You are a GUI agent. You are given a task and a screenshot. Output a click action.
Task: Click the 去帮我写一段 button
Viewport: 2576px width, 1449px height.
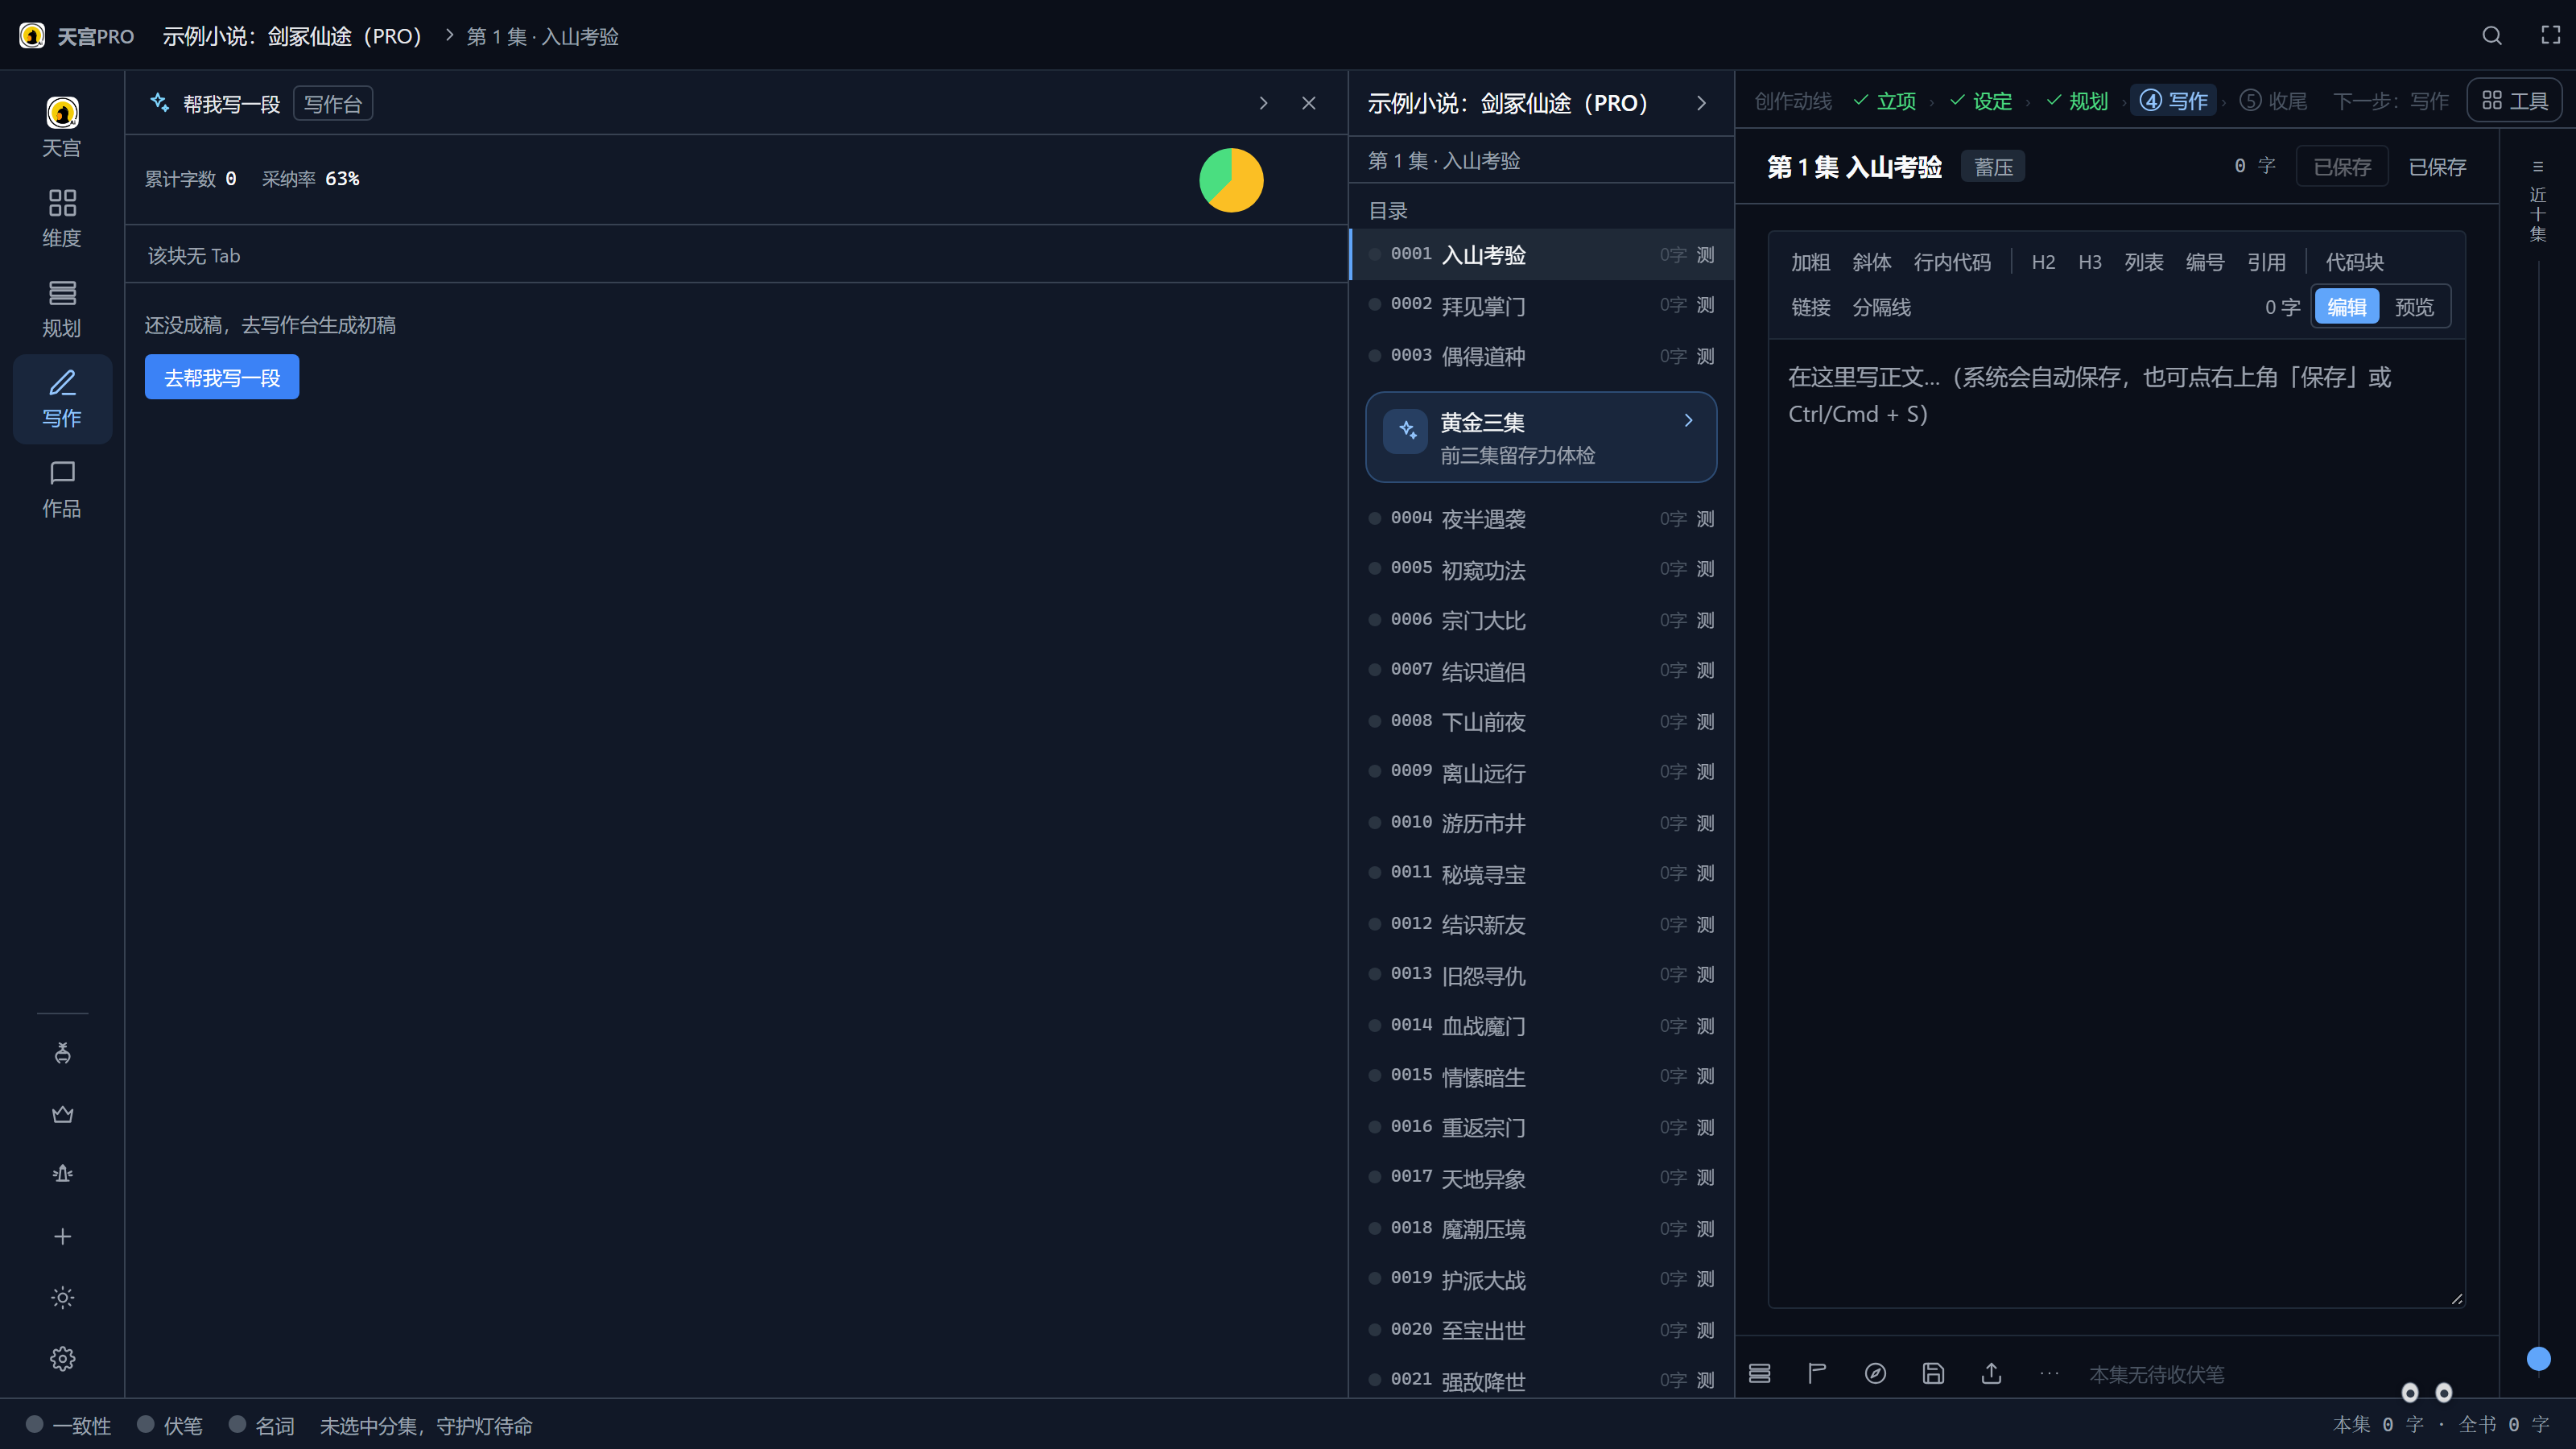click(x=222, y=377)
